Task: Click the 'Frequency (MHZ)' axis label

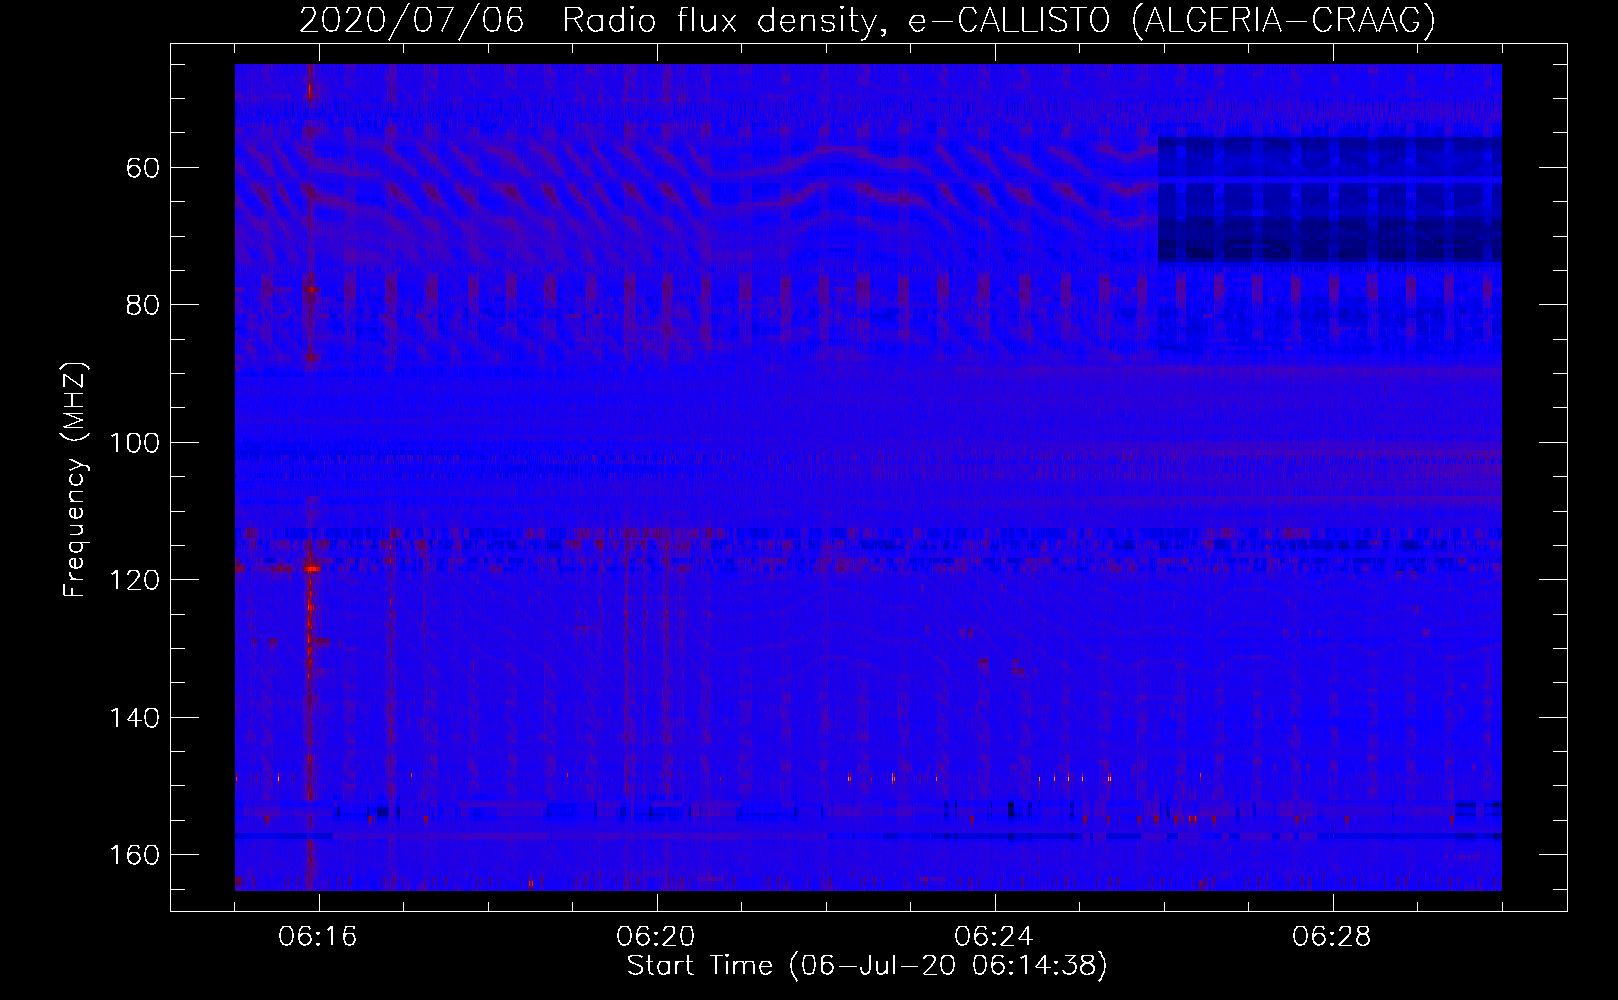Action: click(75, 479)
